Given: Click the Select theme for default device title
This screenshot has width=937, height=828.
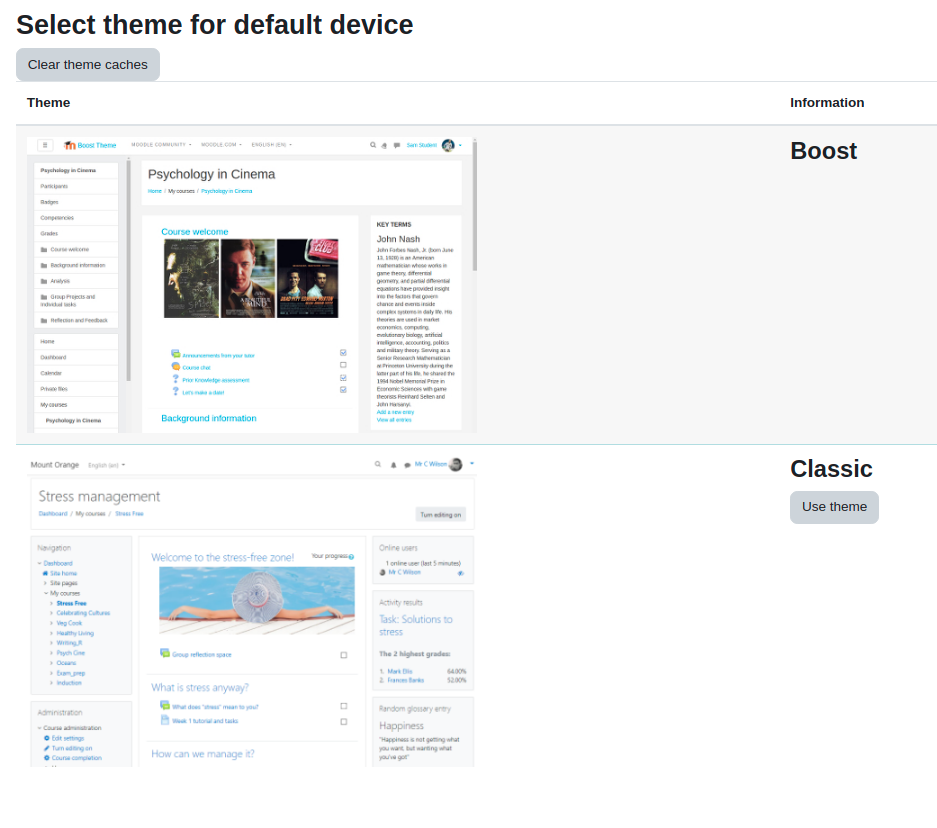Looking at the screenshot, I should point(215,25).
